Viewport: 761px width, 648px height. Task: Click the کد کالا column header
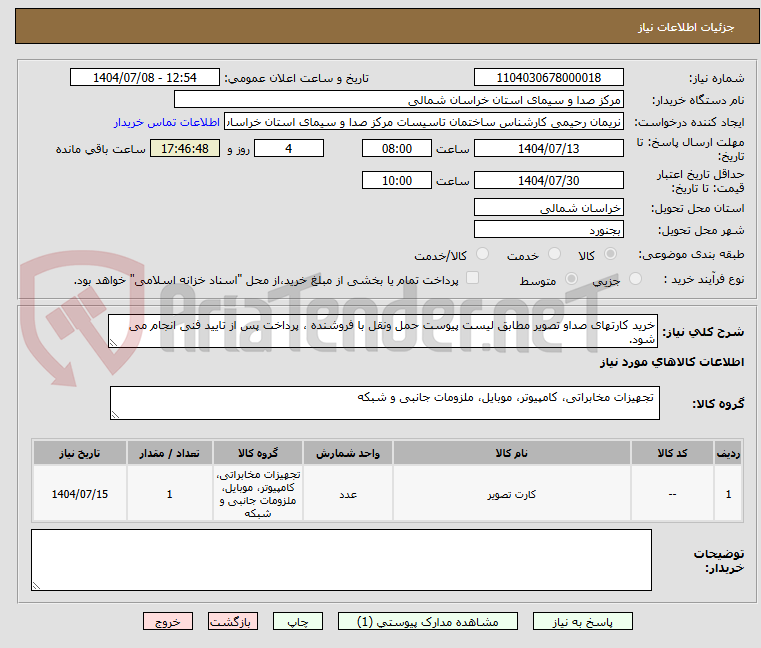point(672,453)
